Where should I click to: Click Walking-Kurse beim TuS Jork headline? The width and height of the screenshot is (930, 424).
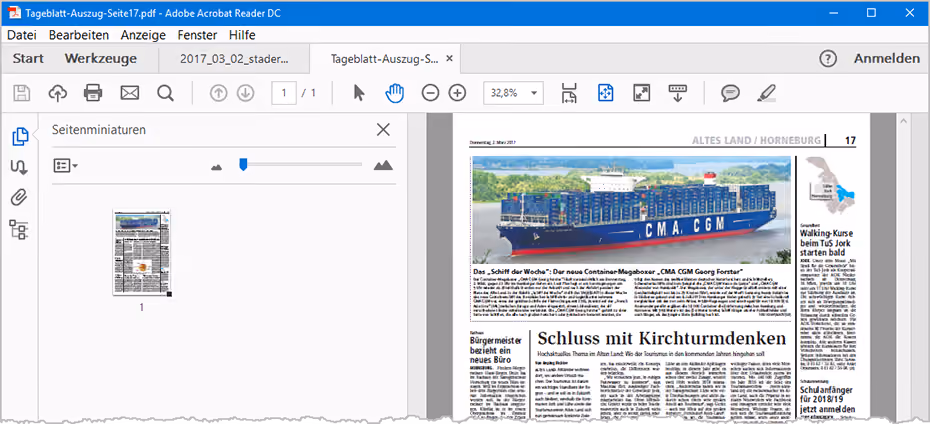(826, 244)
